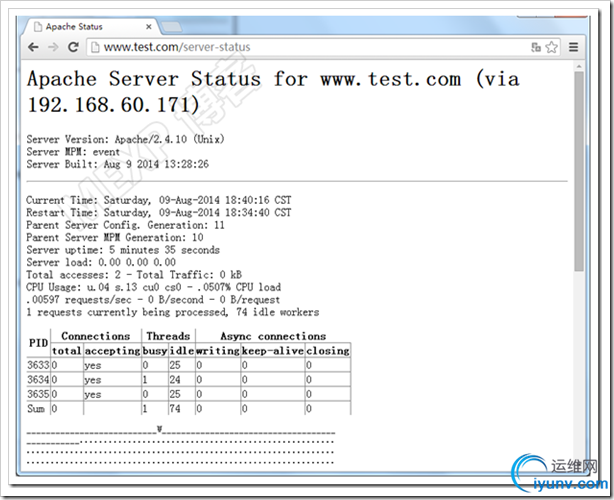Image resolution: width=614 pixels, height=500 pixels.
Task: Click the Apache Server Status heading
Action: click(273, 92)
